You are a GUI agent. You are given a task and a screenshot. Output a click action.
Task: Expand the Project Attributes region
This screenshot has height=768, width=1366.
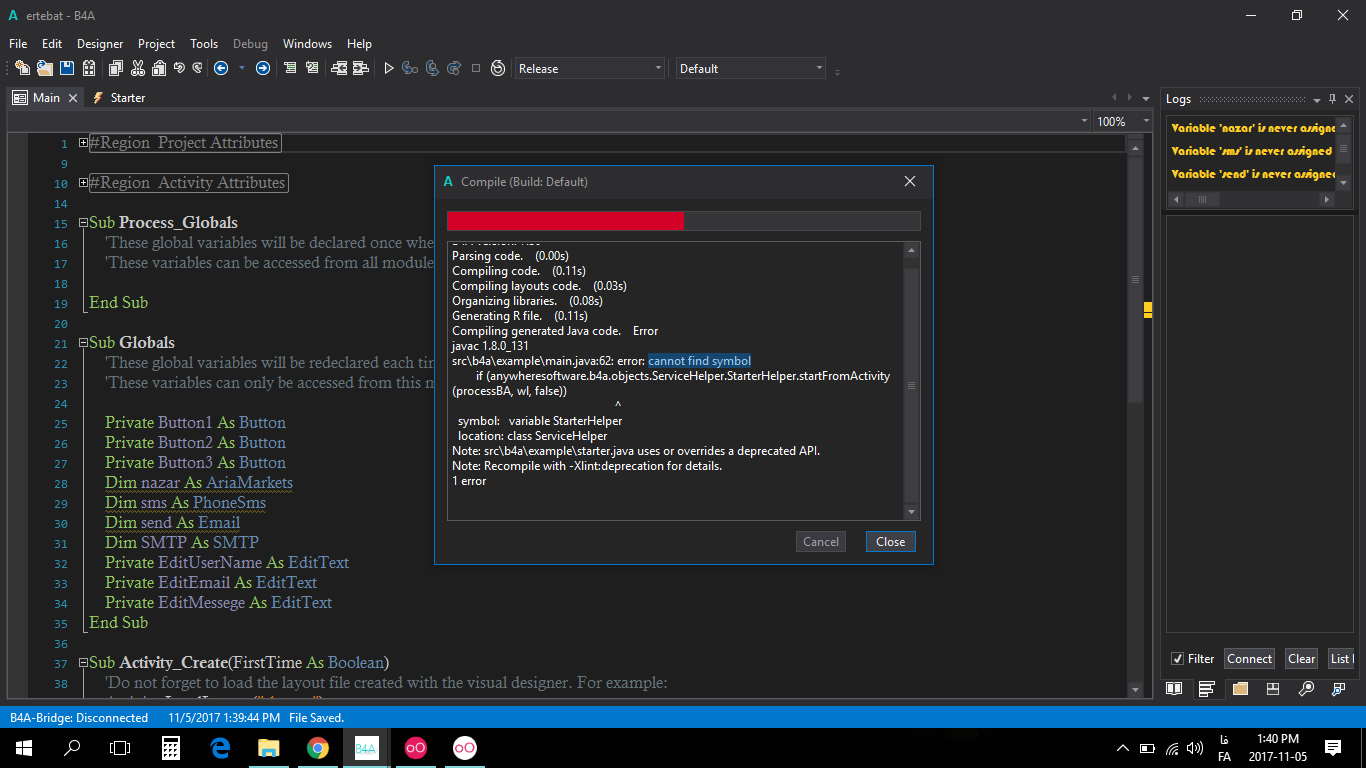point(84,143)
